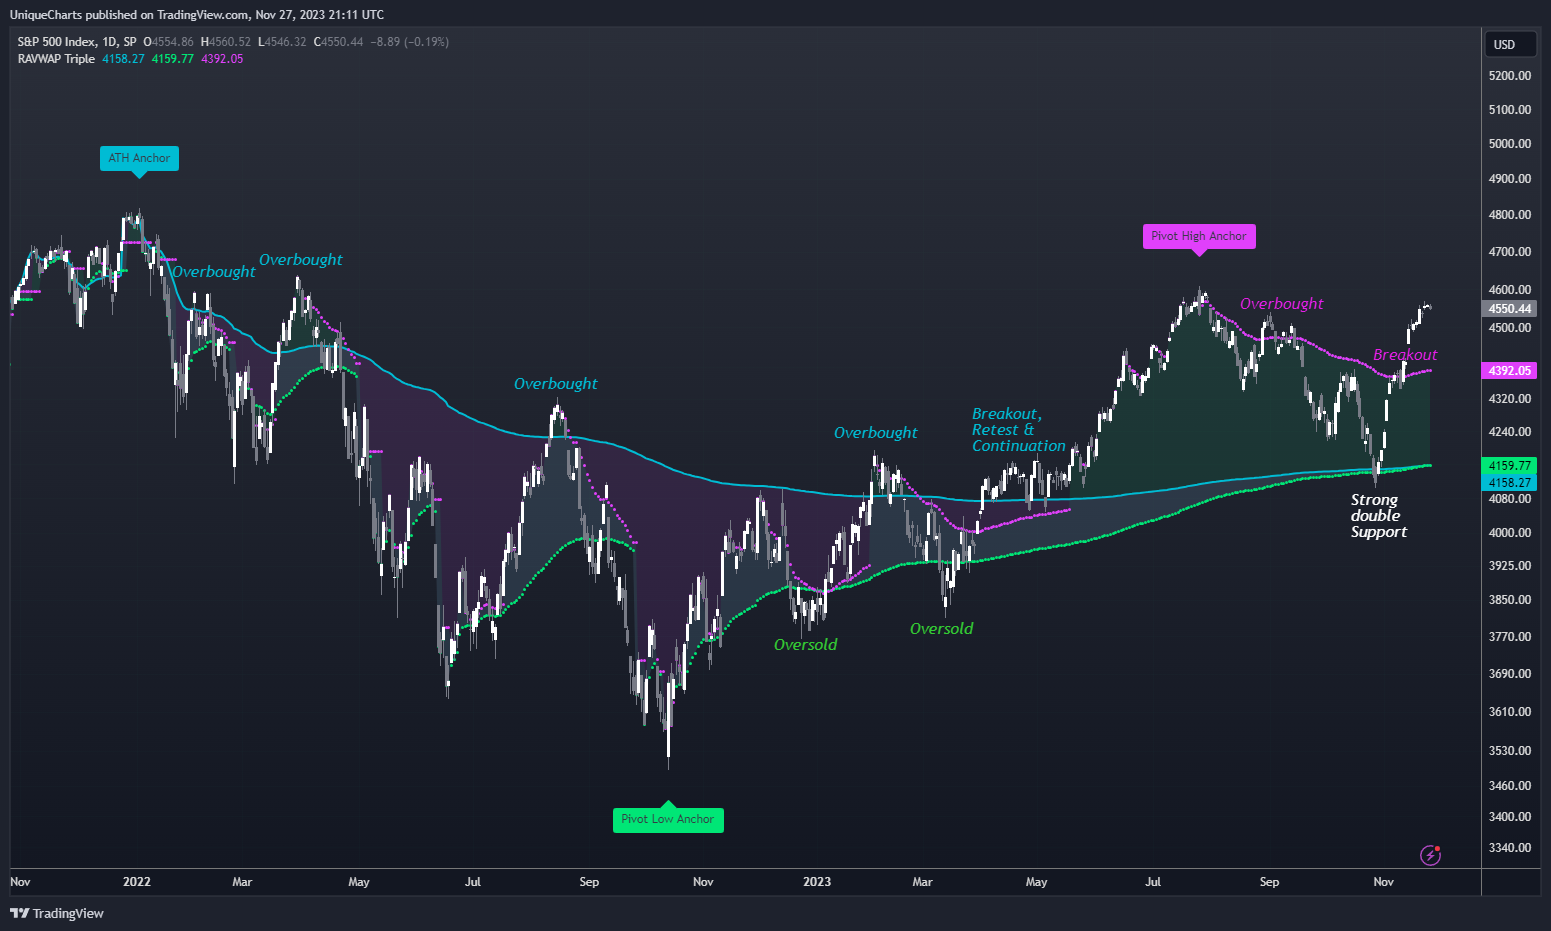
Task: Click the 4159.77 indicator value in legend
Action: [172, 59]
